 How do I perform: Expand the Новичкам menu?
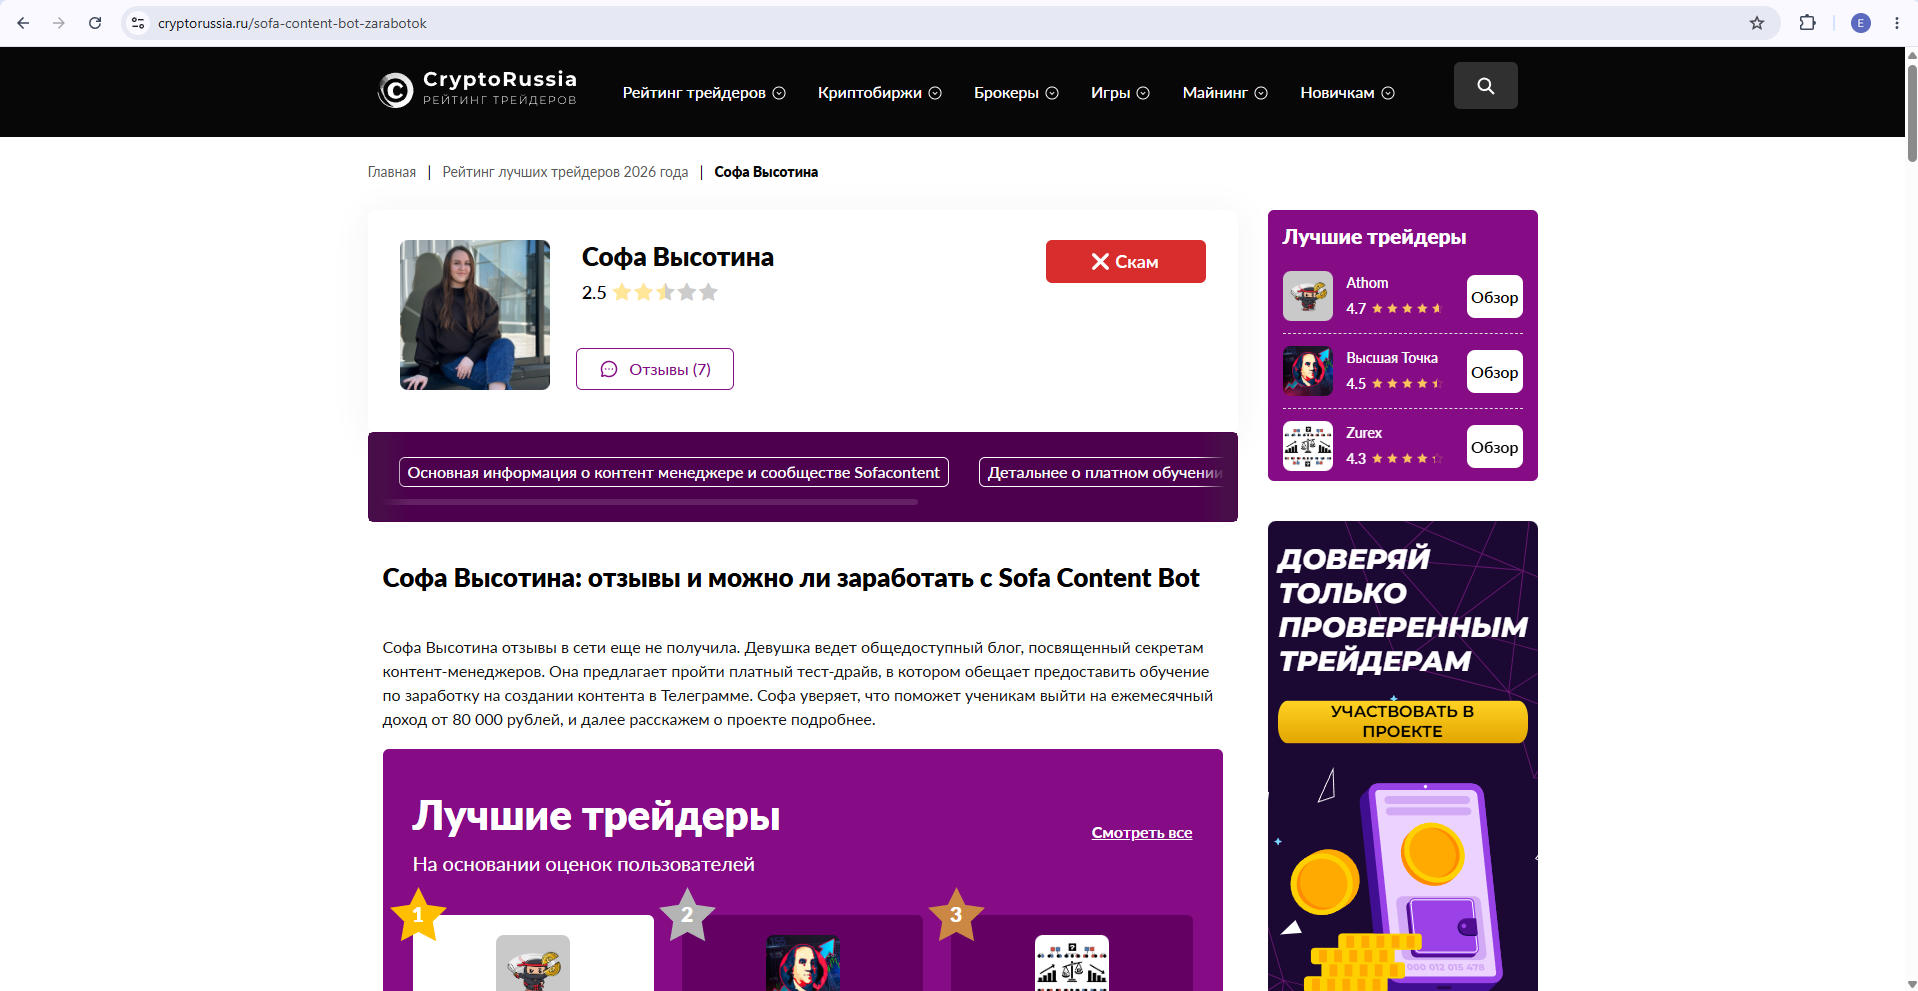click(x=1347, y=93)
